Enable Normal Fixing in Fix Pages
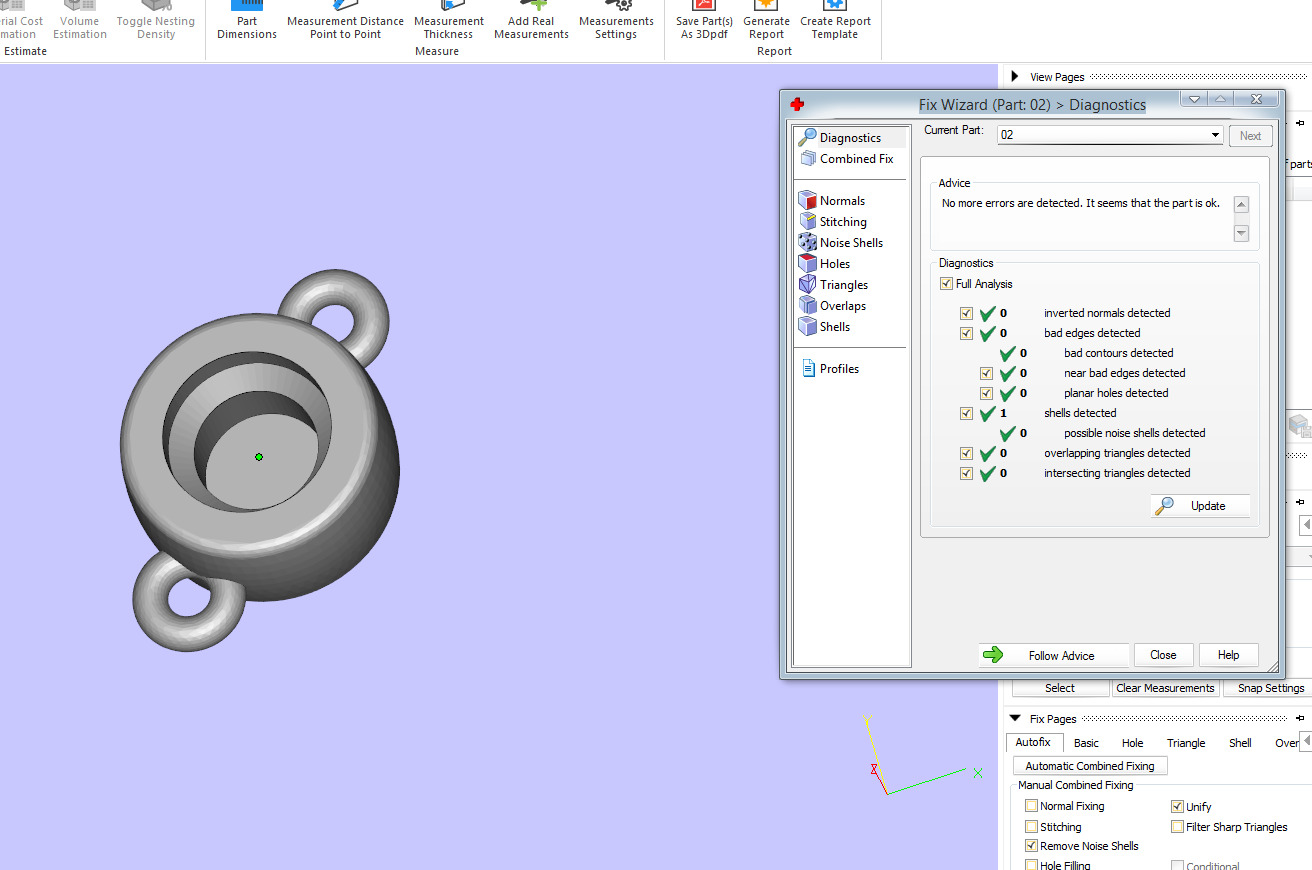The width and height of the screenshot is (1312, 870). tap(1031, 806)
